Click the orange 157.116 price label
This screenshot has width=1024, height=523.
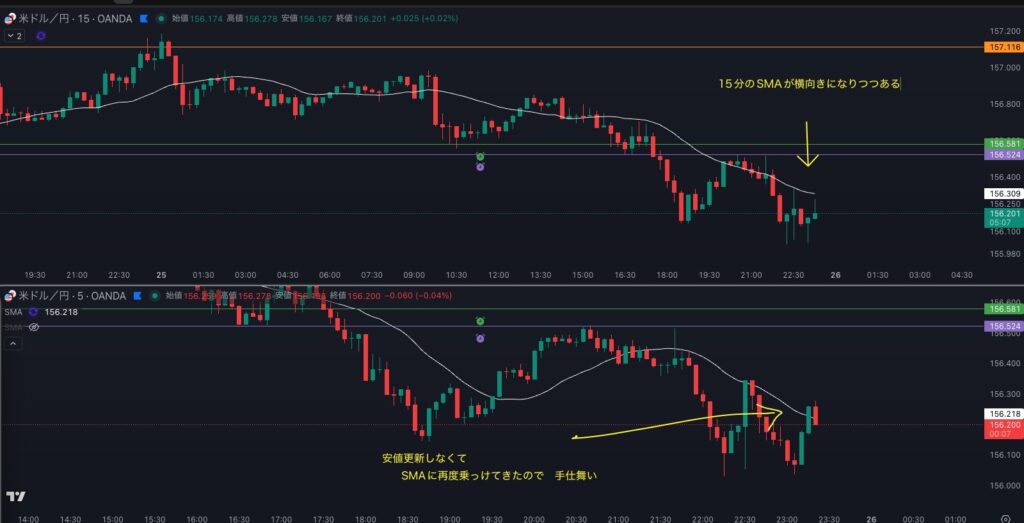[x=1002, y=47]
